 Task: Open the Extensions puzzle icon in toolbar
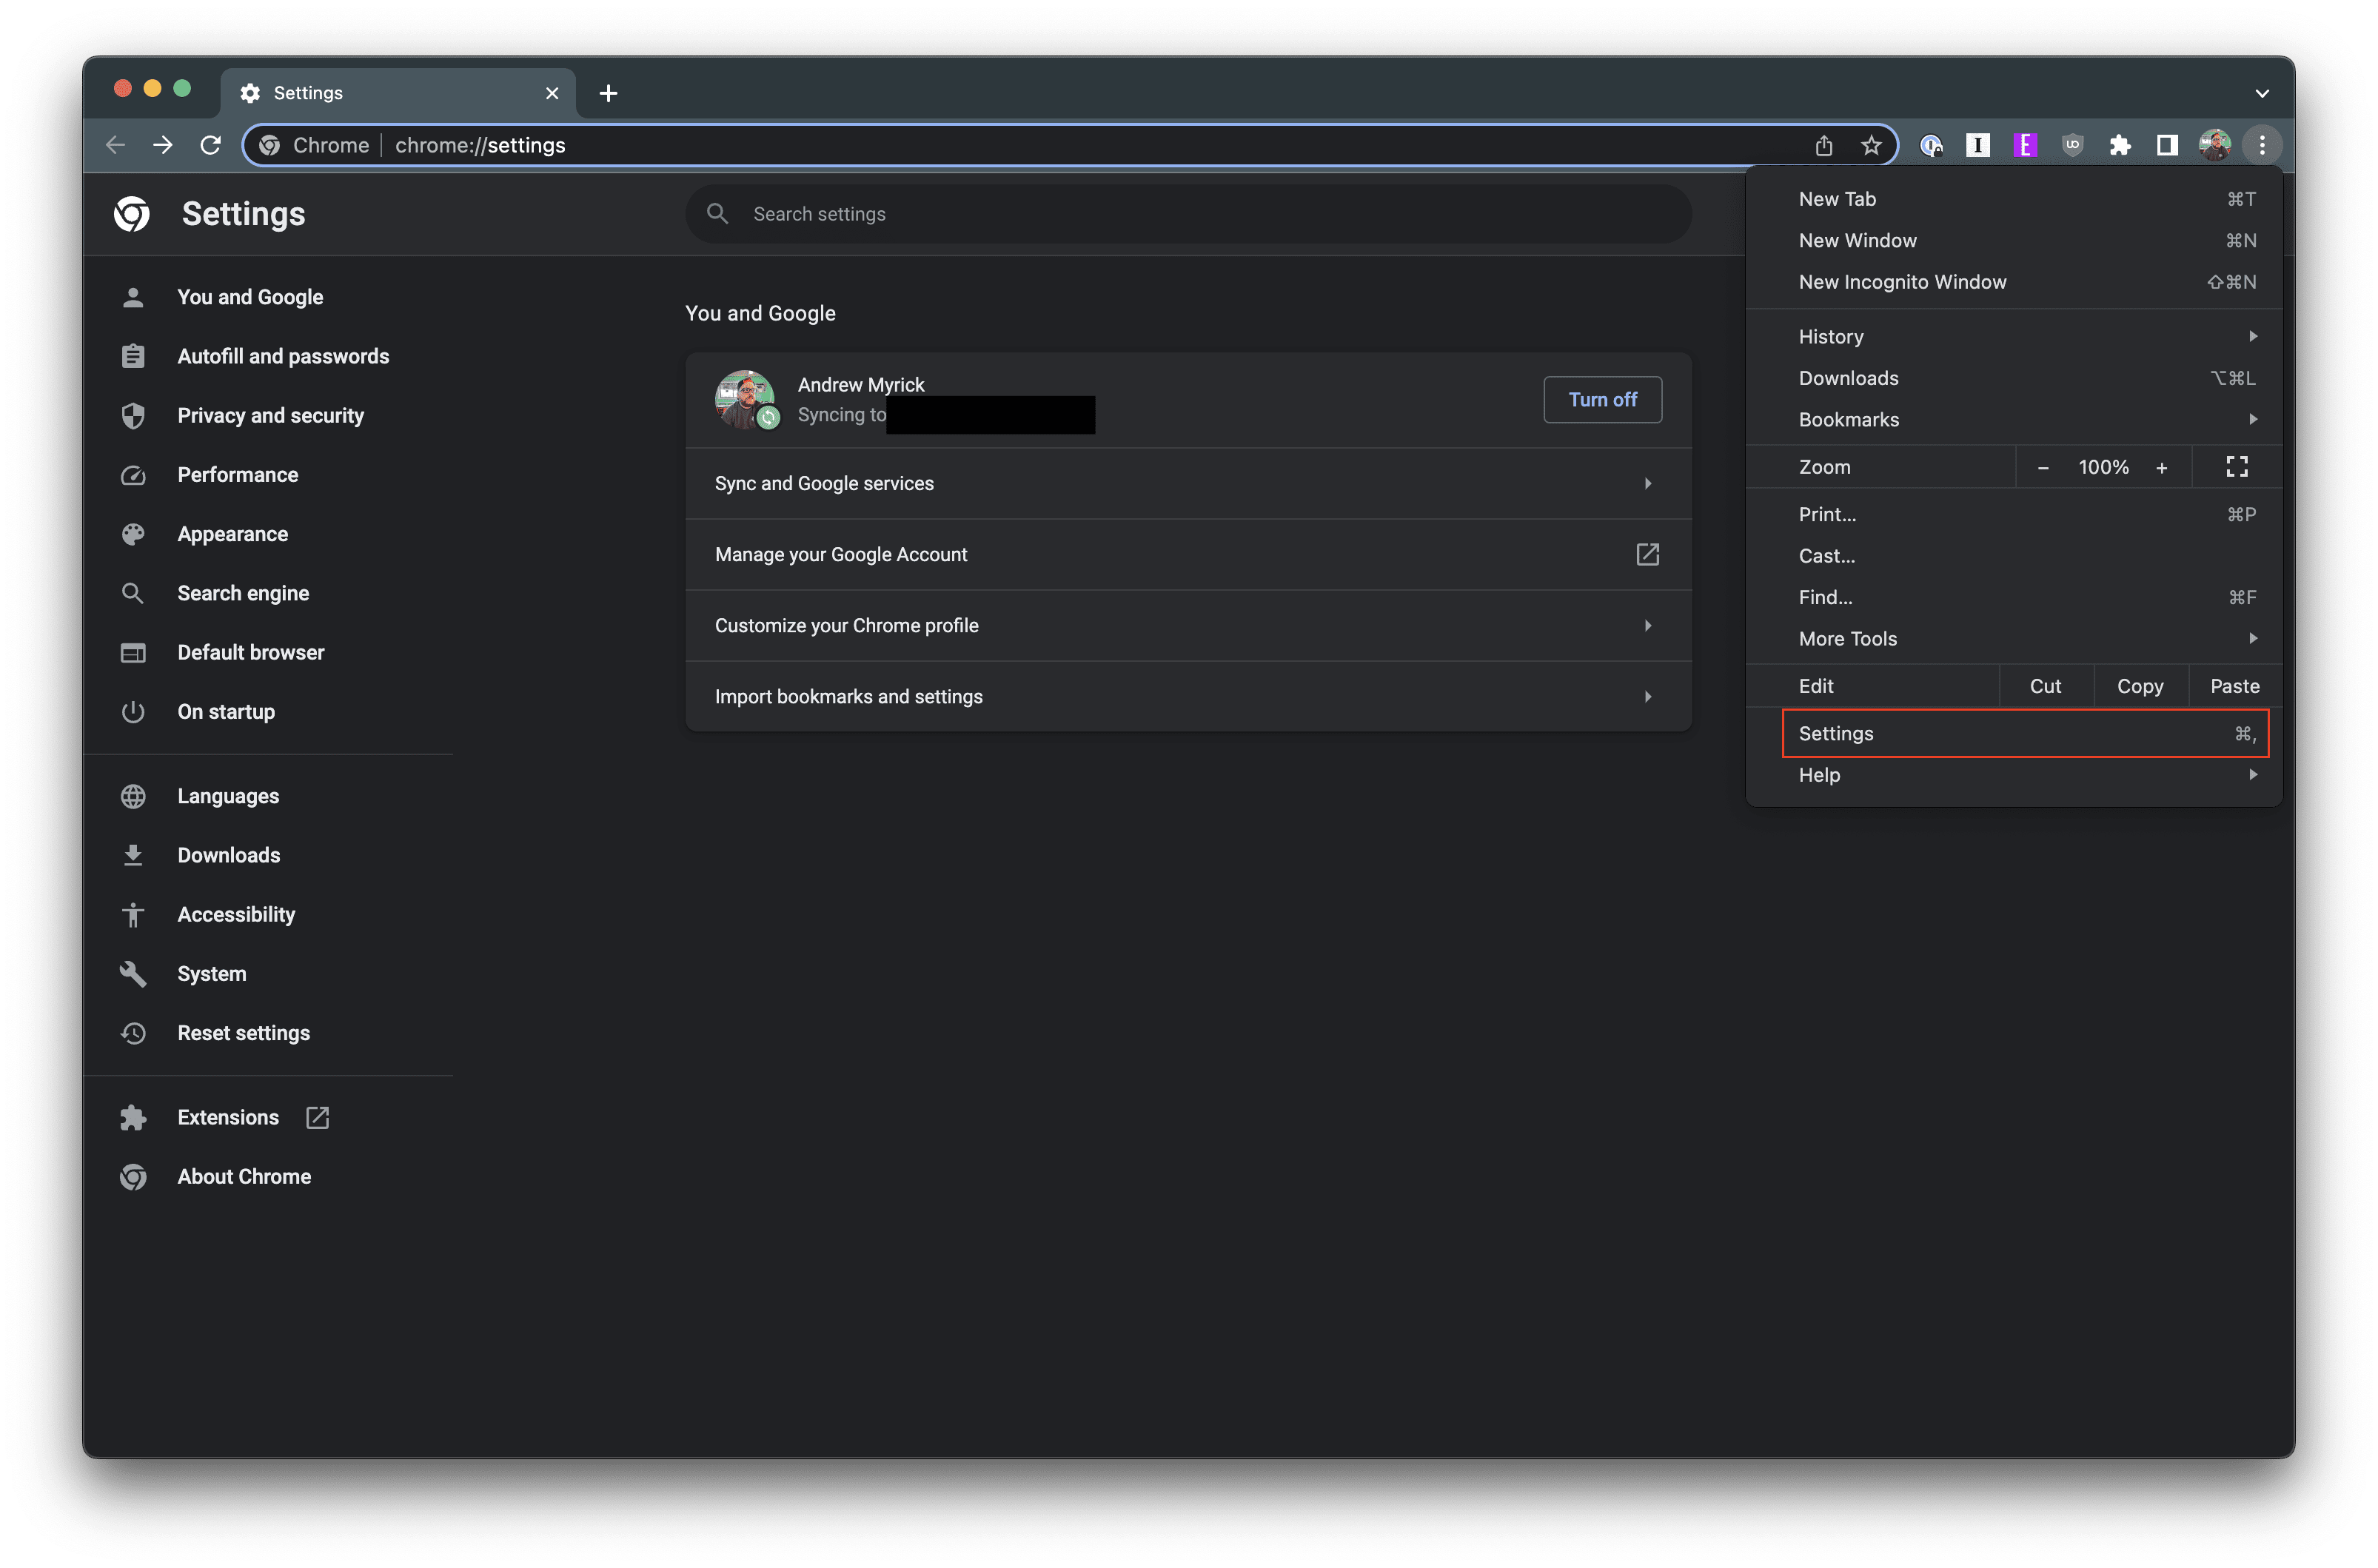(x=2119, y=145)
